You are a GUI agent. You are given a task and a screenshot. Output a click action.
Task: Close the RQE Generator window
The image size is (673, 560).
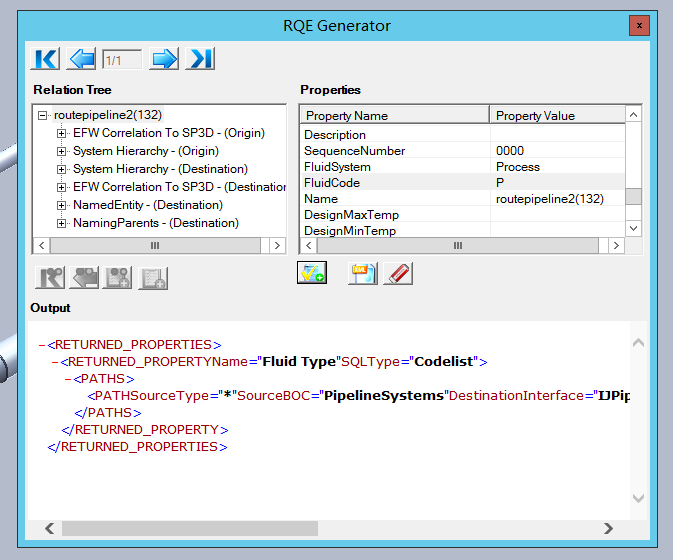click(x=639, y=25)
